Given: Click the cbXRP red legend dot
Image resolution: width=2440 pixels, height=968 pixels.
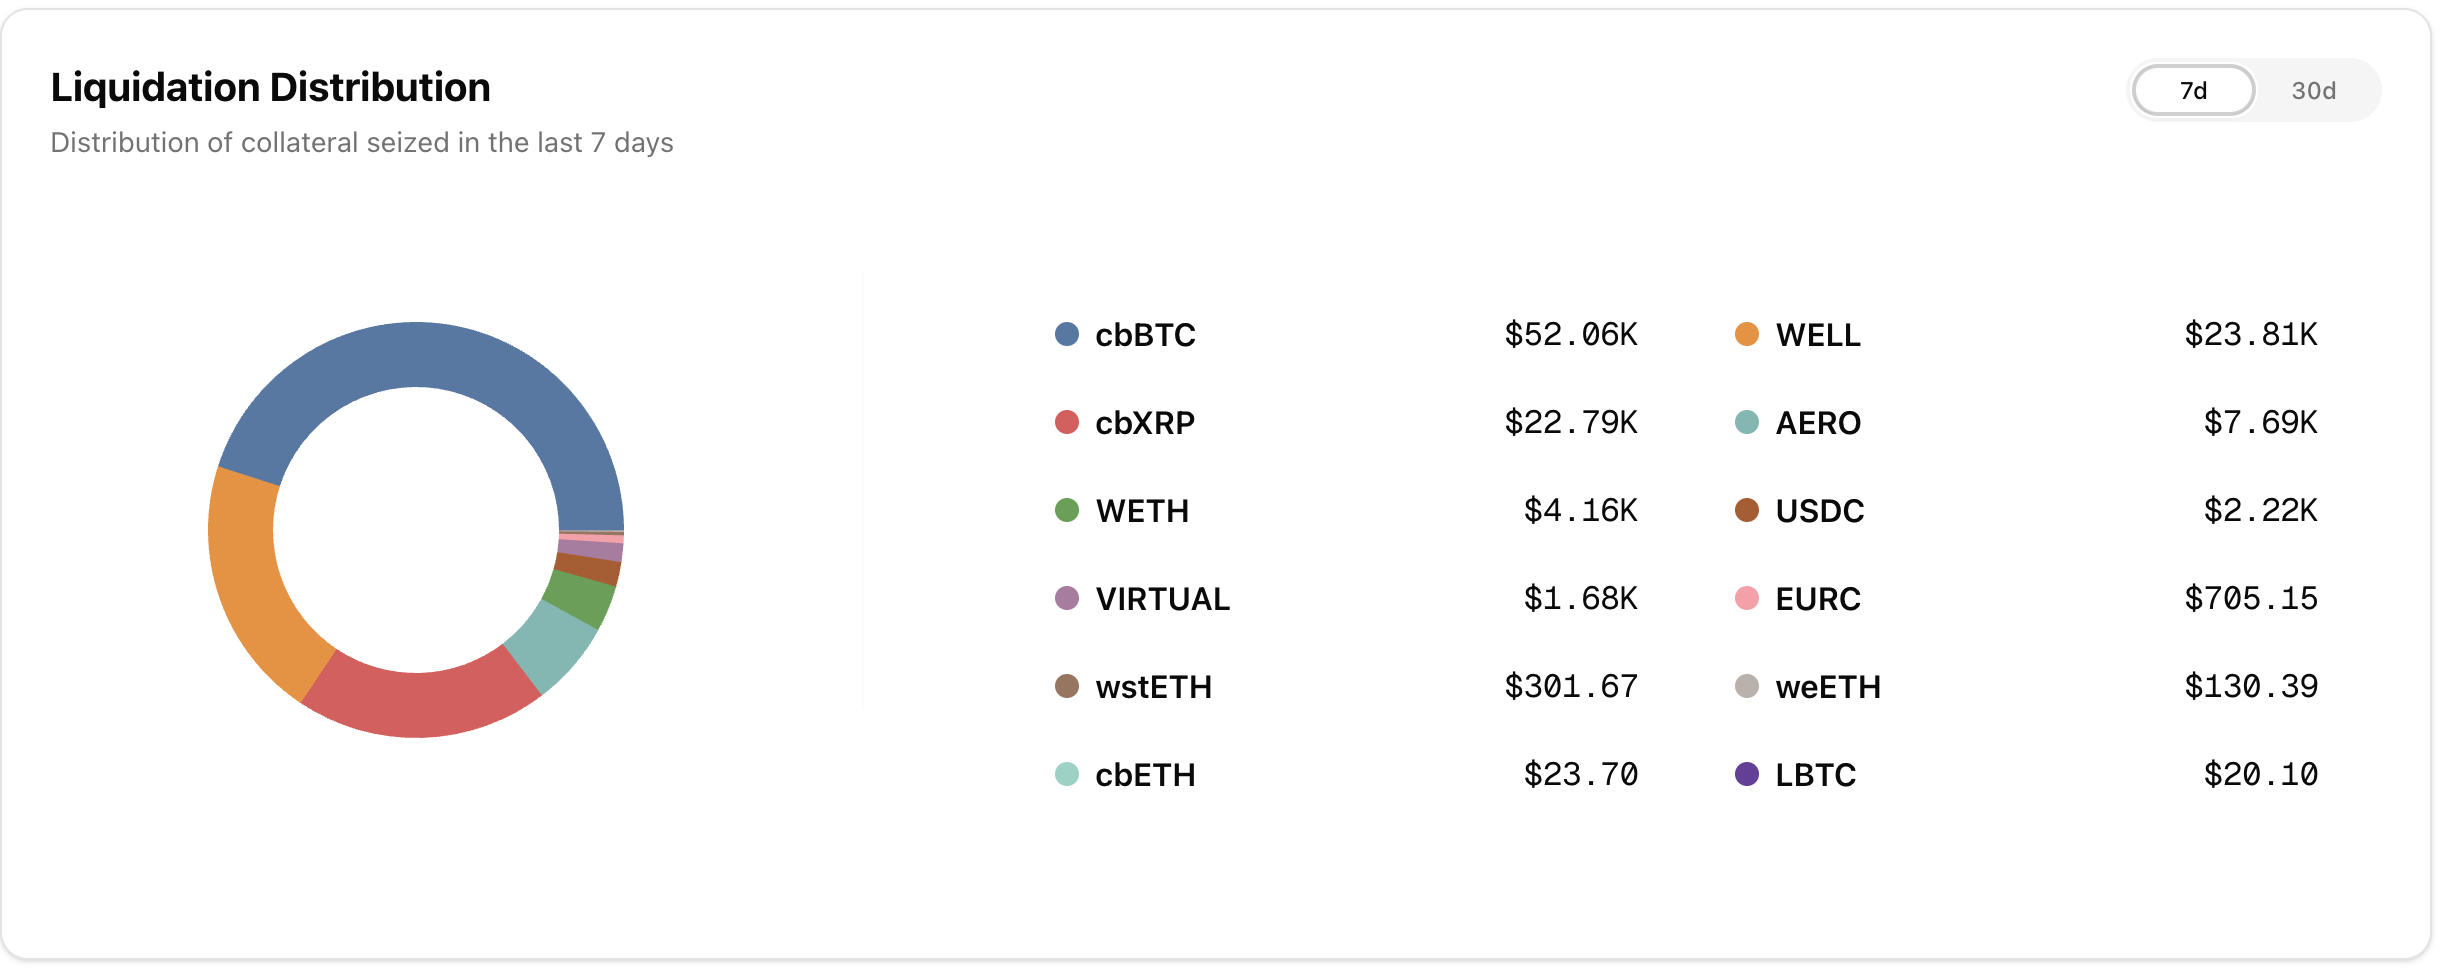Looking at the screenshot, I should tap(1067, 422).
